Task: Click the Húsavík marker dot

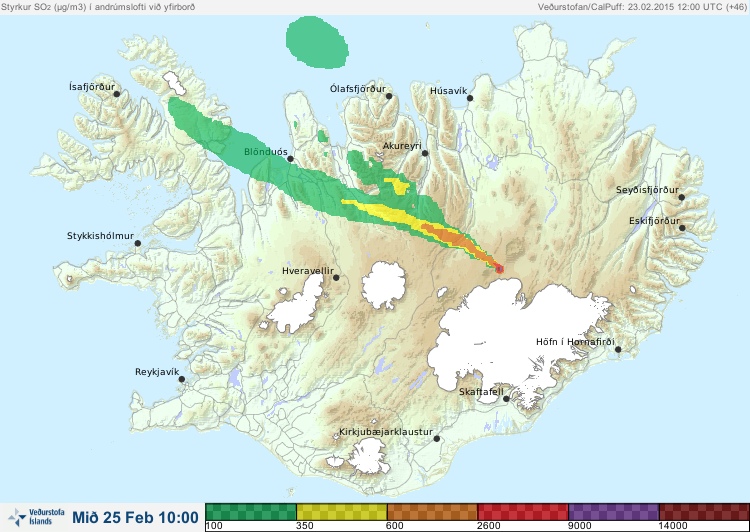Action: [x=470, y=98]
